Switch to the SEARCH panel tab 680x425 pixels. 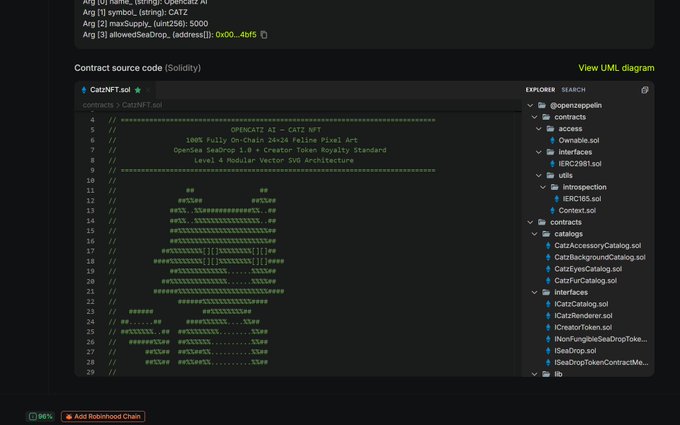tap(573, 90)
